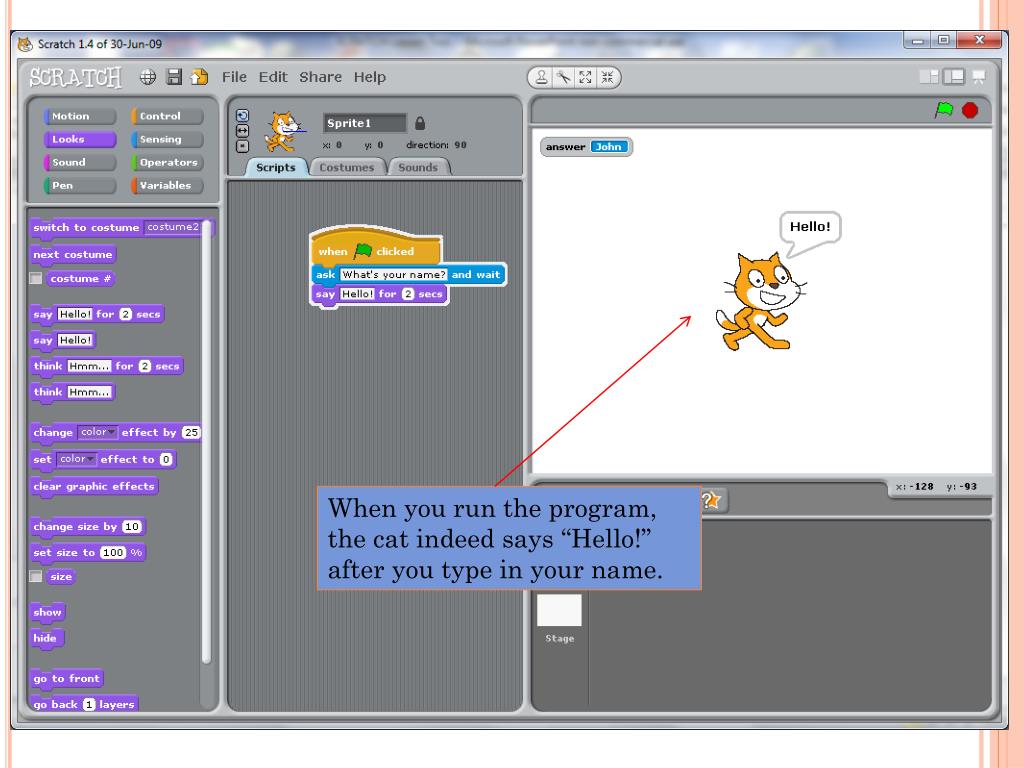The width and height of the screenshot is (1024, 768).
Task: Open the Share menu
Action: (x=321, y=77)
